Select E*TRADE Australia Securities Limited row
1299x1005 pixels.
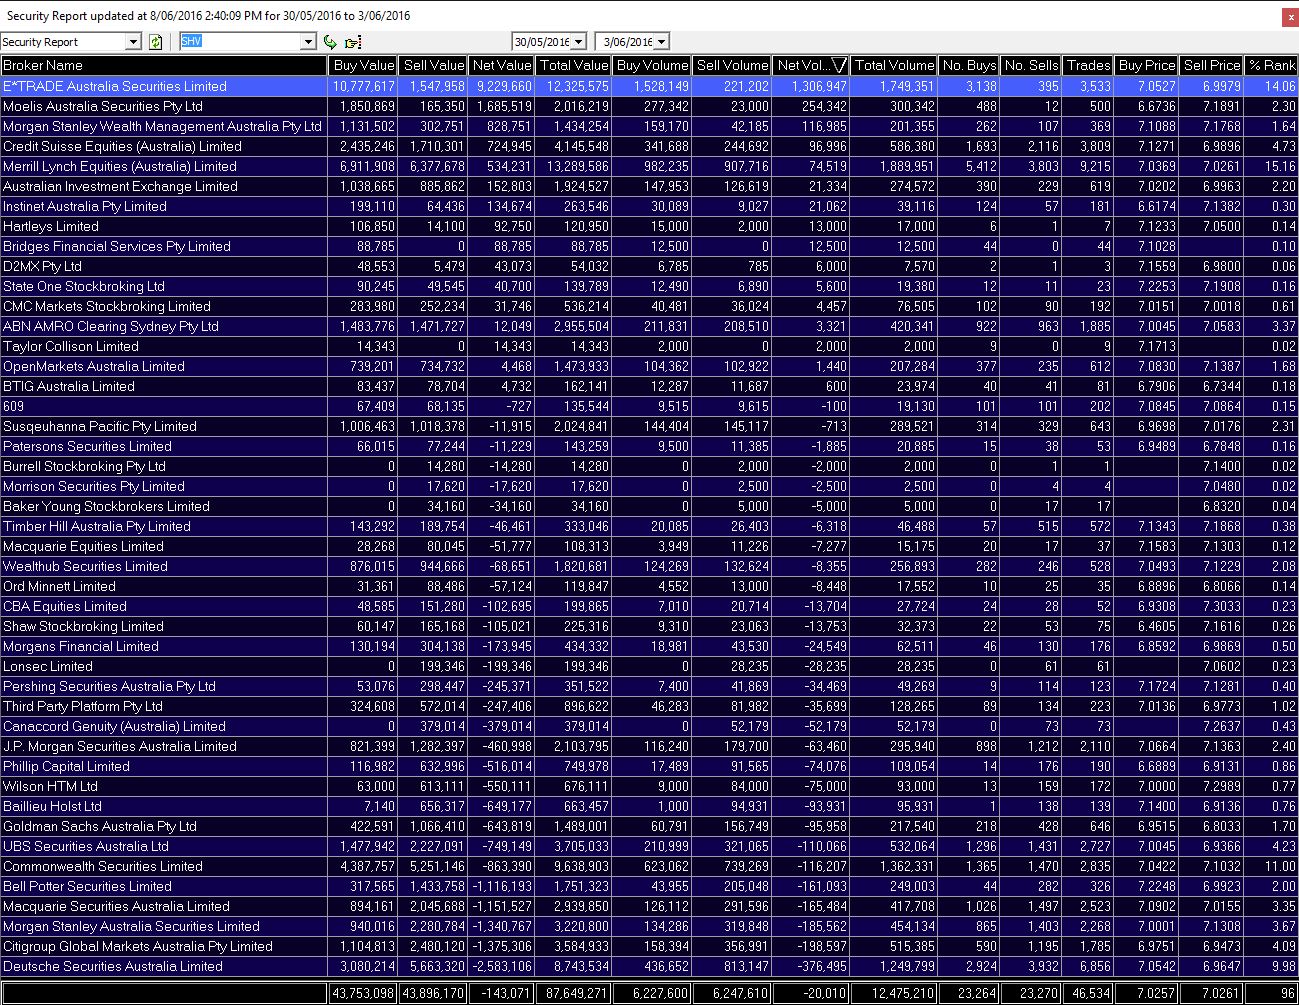click(649, 86)
